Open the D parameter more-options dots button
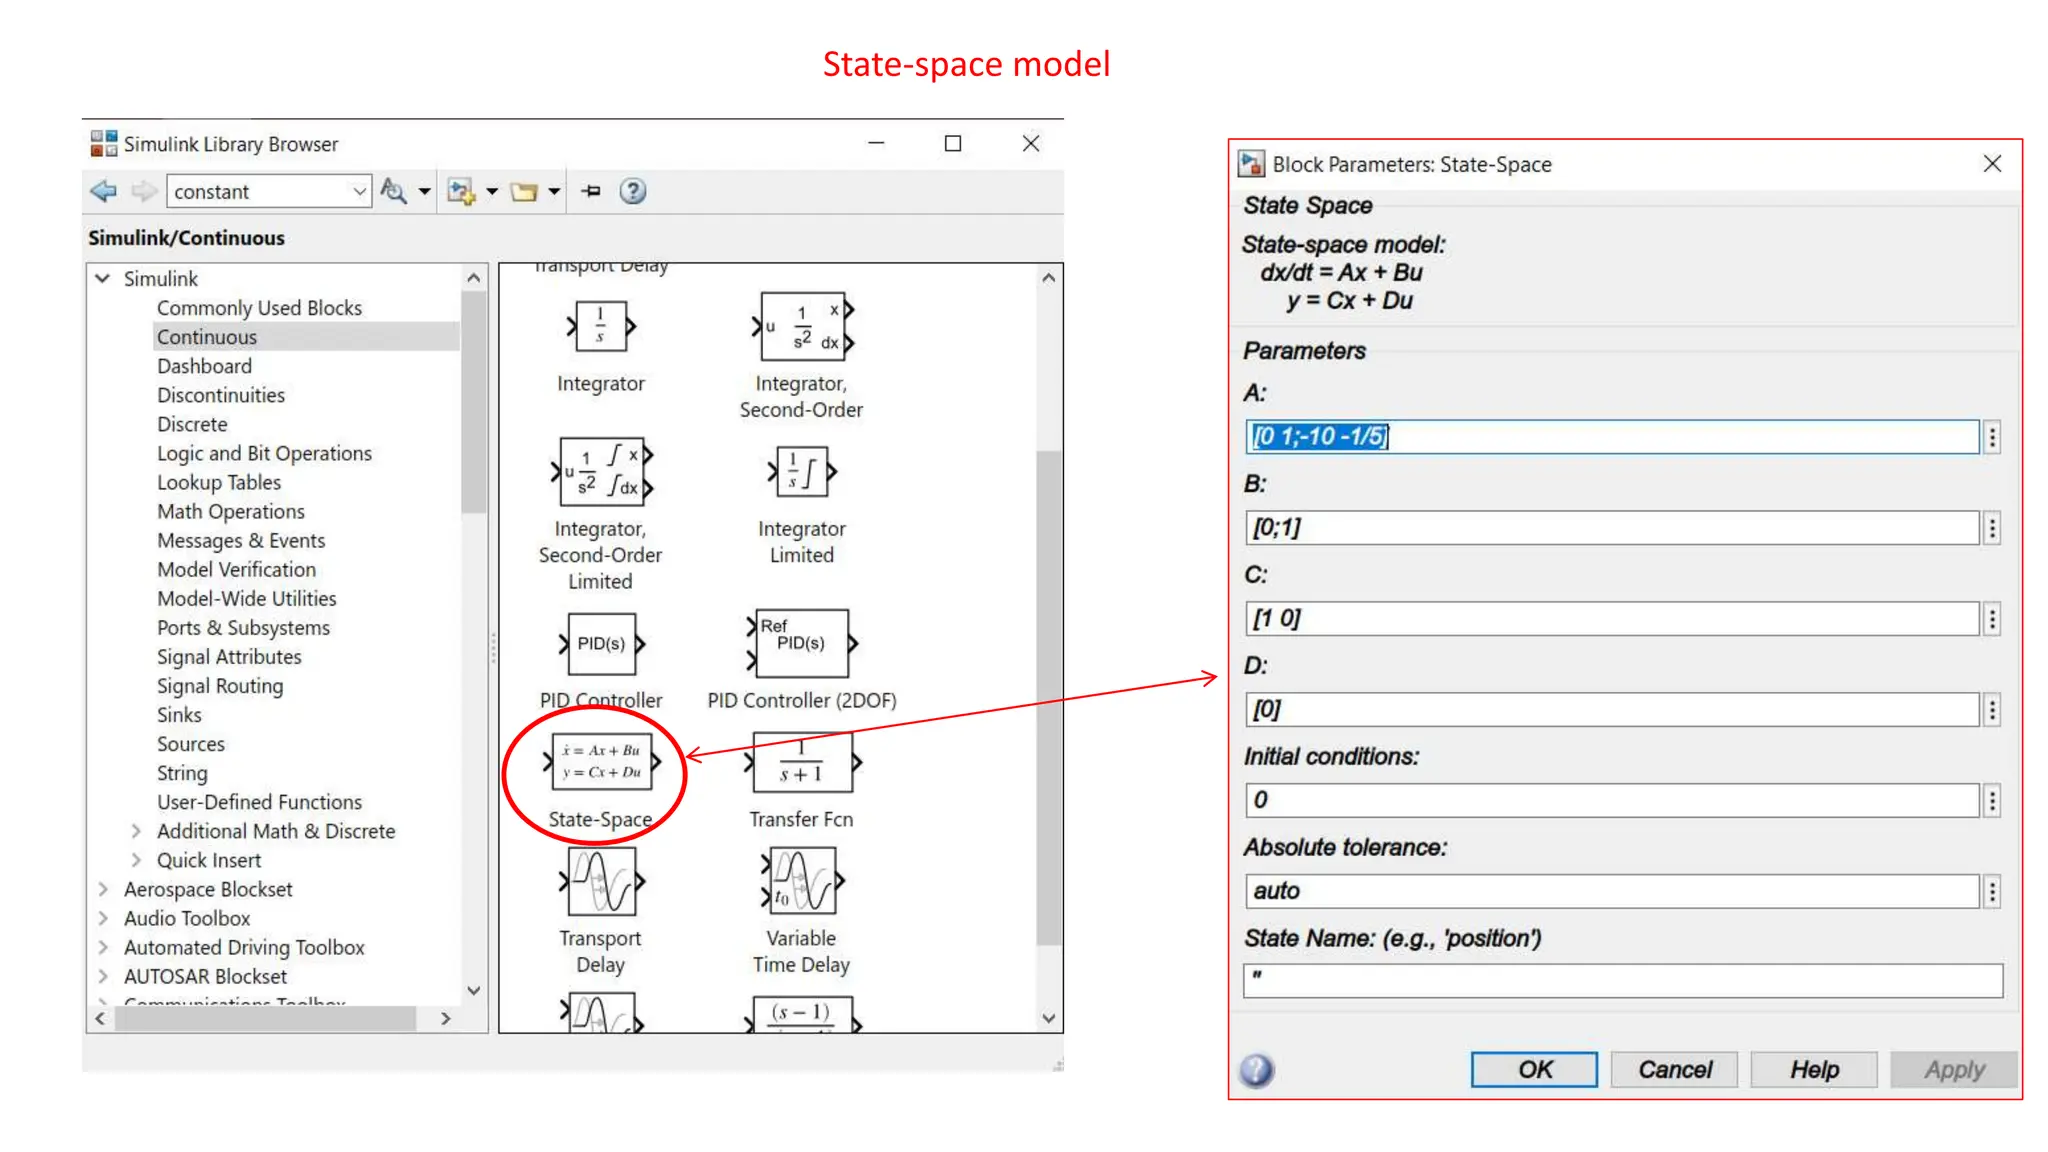Viewport: 2048px width, 1152px height. pos(1992,710)
